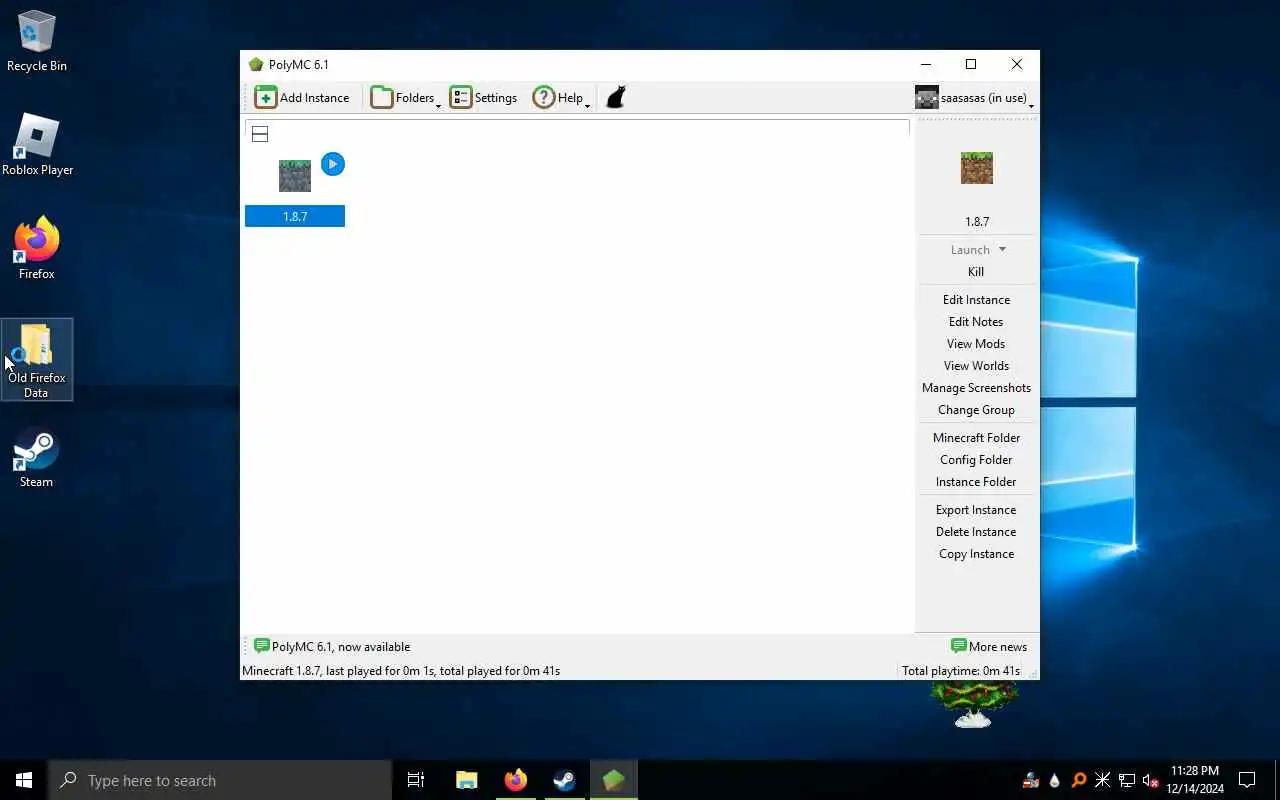The width and height of the screenshot is (1280, 800).
Task: Click Change Group
Action: coord(976,409)
